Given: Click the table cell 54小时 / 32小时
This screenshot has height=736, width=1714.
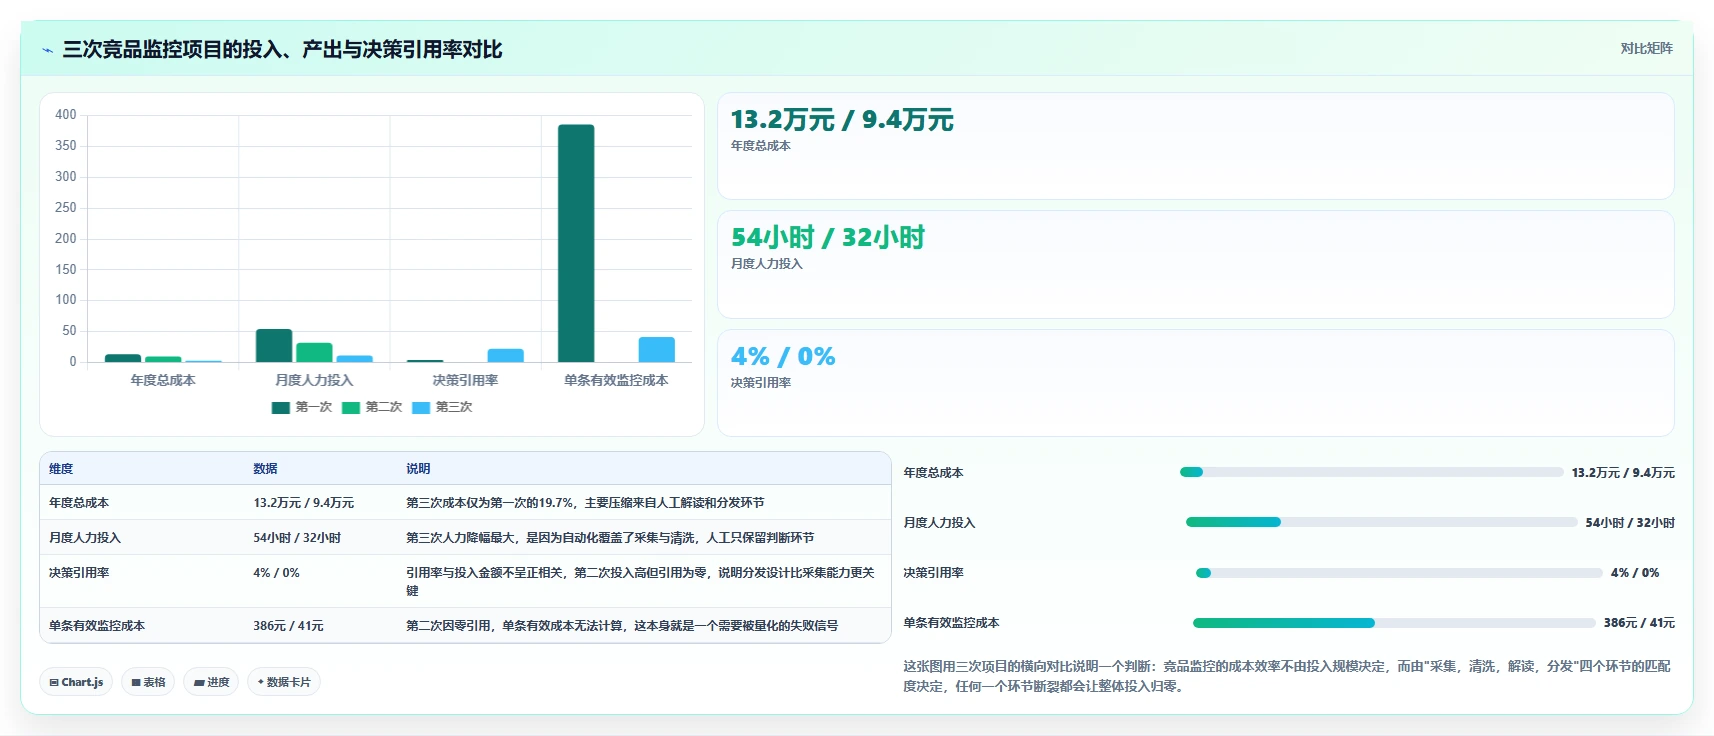Looking at the screenshot, I should tap(297, 538).
